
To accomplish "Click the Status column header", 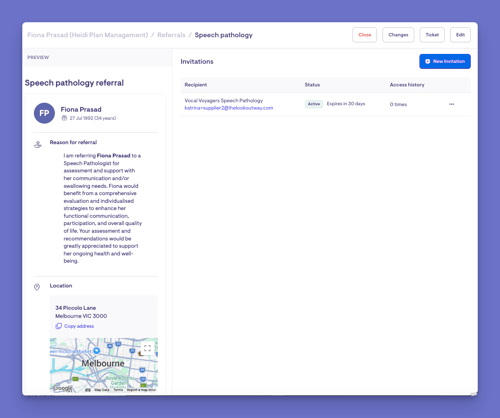I will [x=312, y=85].
